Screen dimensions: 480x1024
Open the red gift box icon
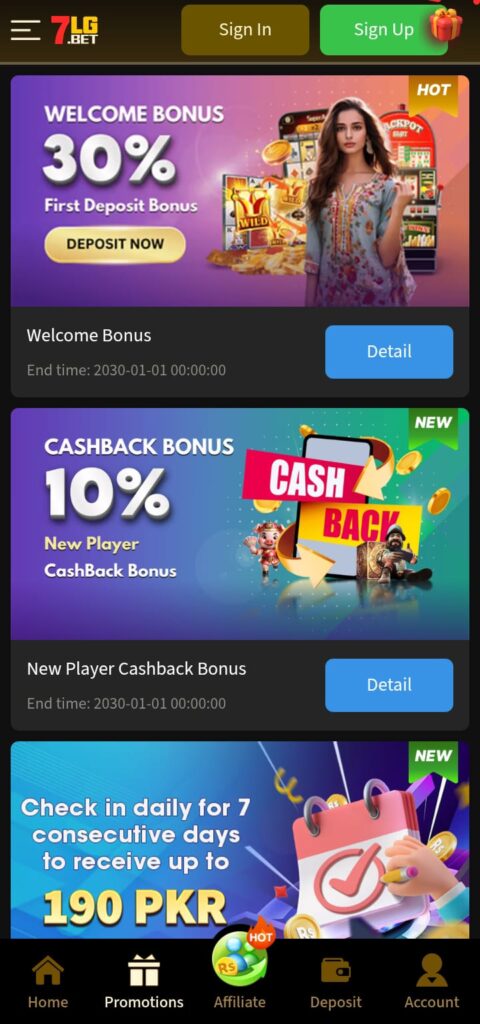click(445, 24)
